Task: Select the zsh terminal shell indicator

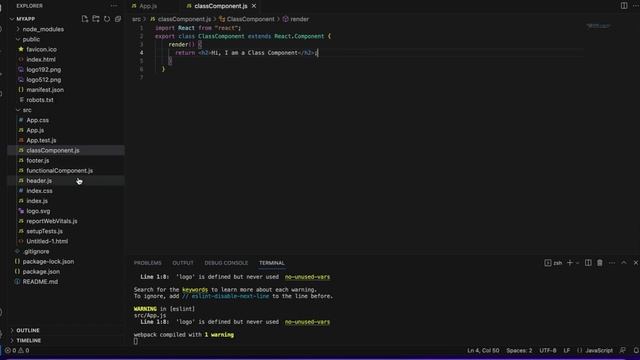Action: tap(553, 263)
